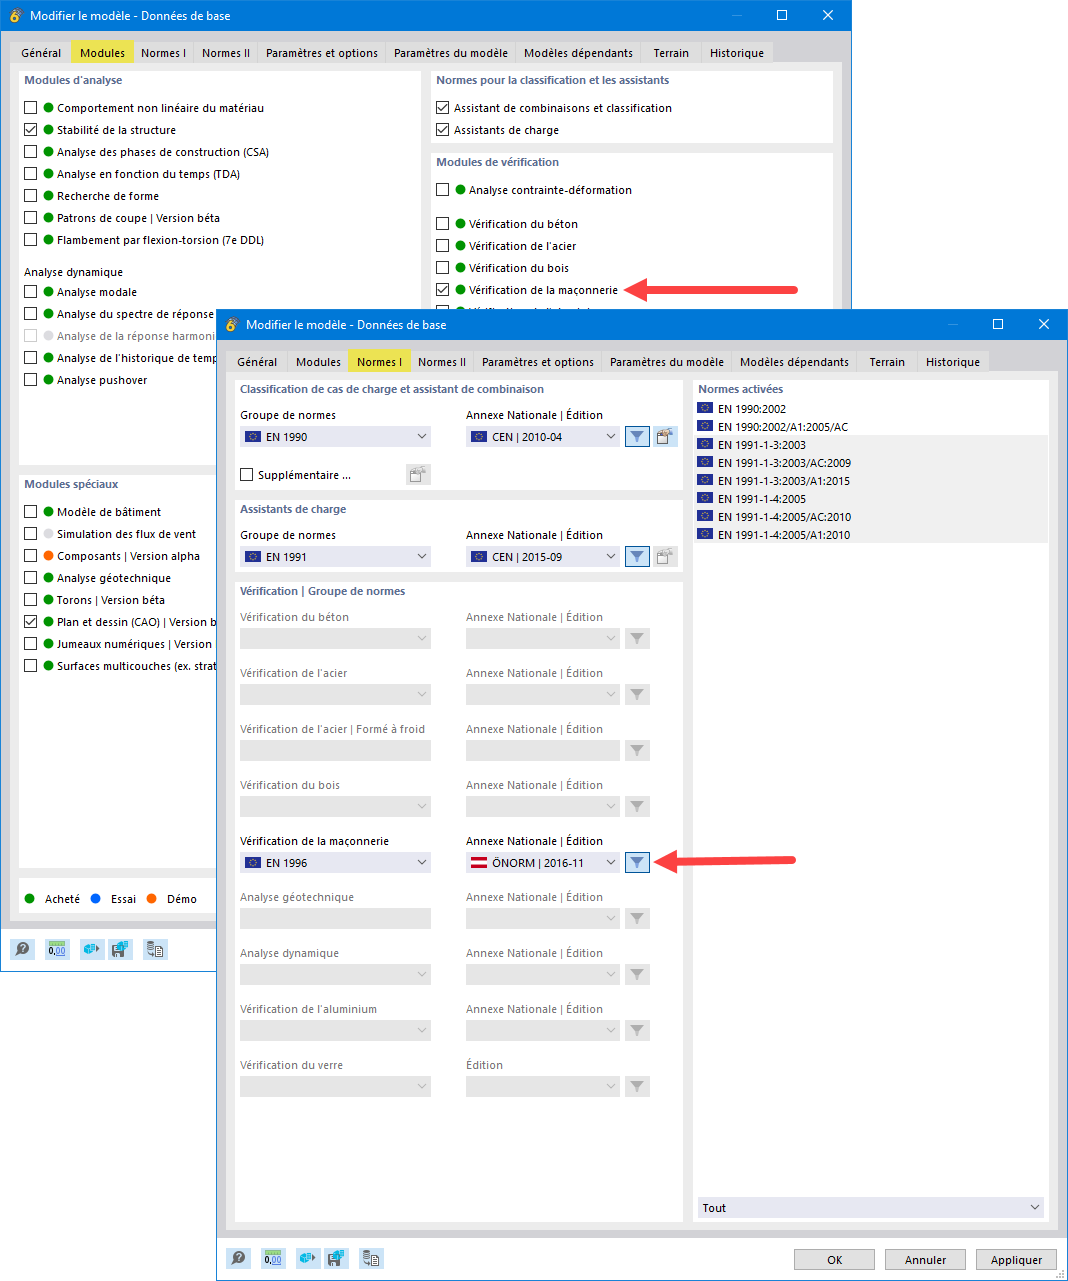Switch to the Normes II tab in front dialog
The width and height of the screenshot is (1068, 1281).
point(442,362)
